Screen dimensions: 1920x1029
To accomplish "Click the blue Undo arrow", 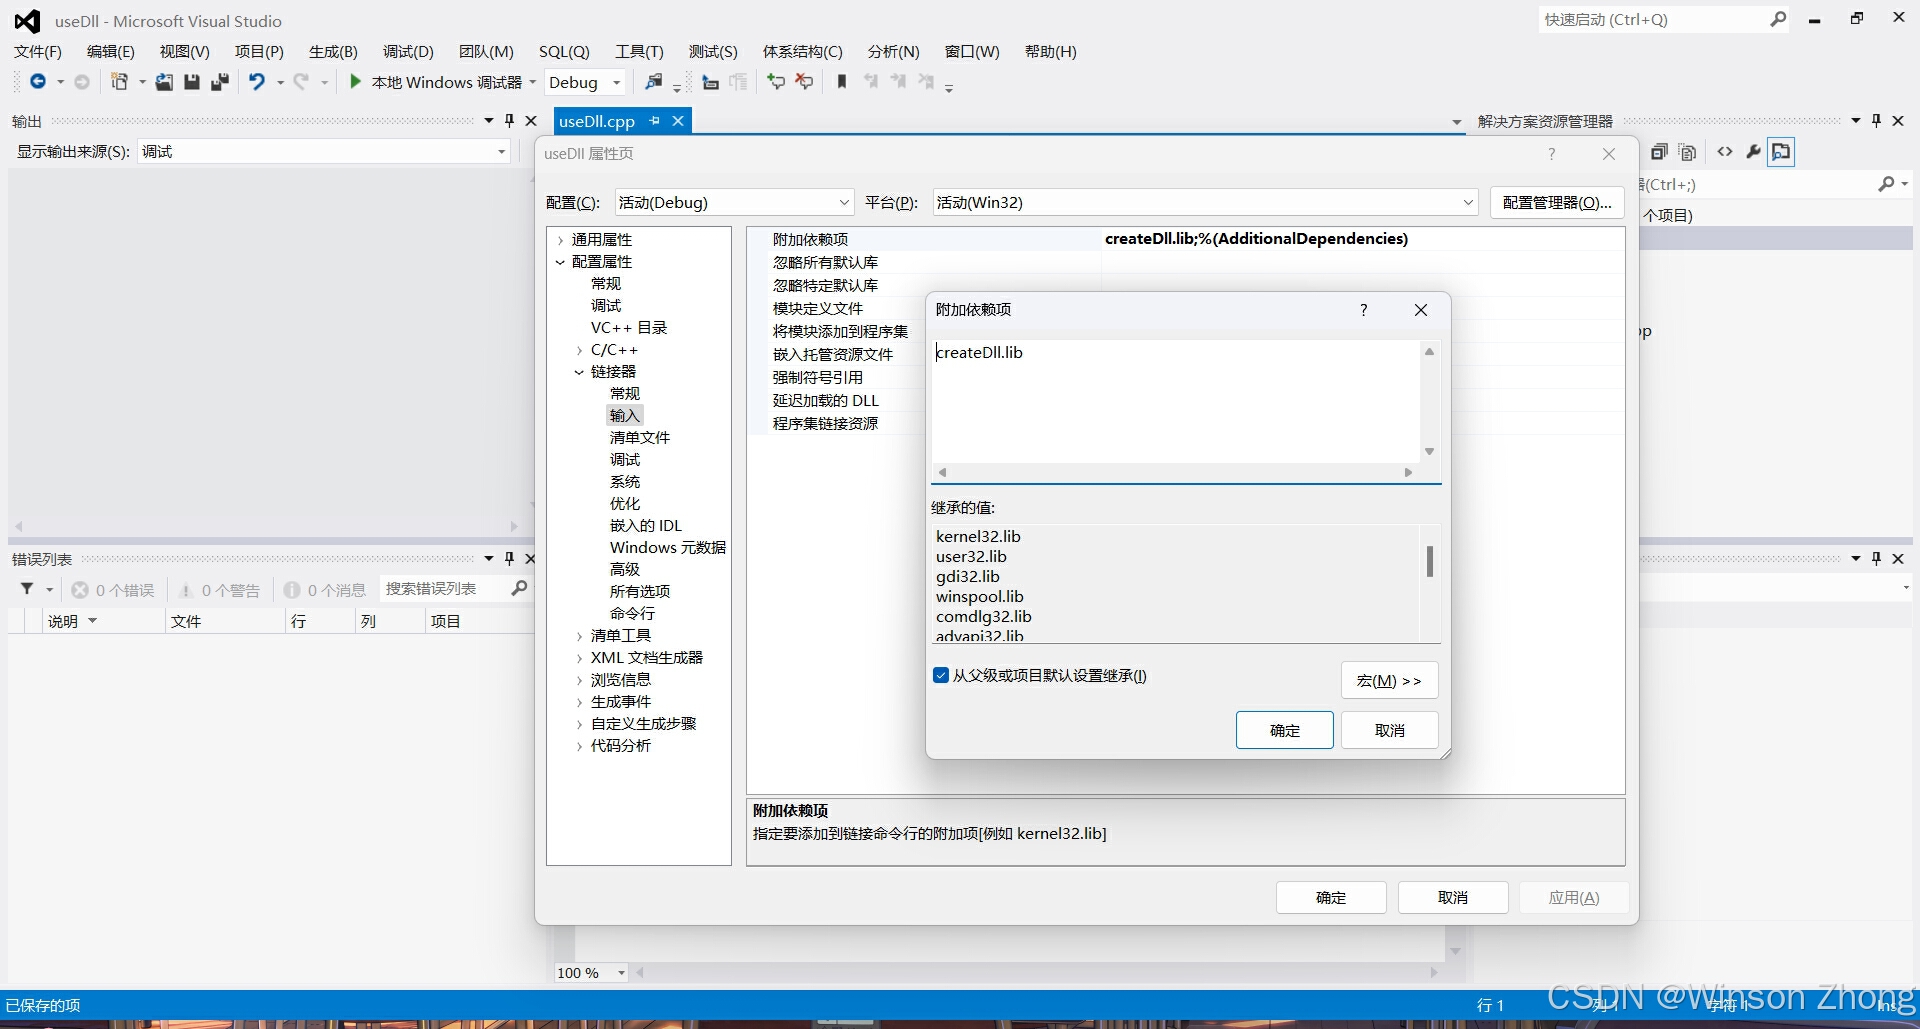I will click(257, 82).
